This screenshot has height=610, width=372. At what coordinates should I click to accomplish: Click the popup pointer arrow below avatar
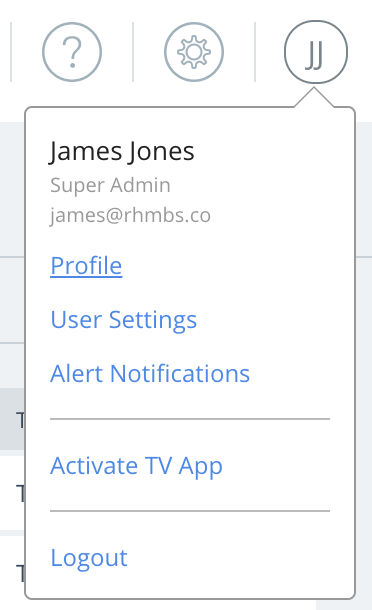(x=314, y=97)
